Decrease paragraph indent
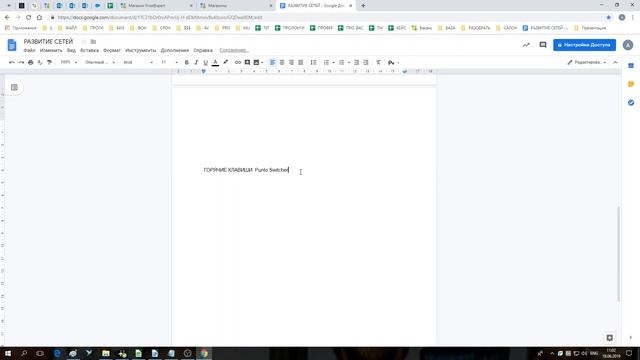640x360 pixels. click(x=356, y=62)
